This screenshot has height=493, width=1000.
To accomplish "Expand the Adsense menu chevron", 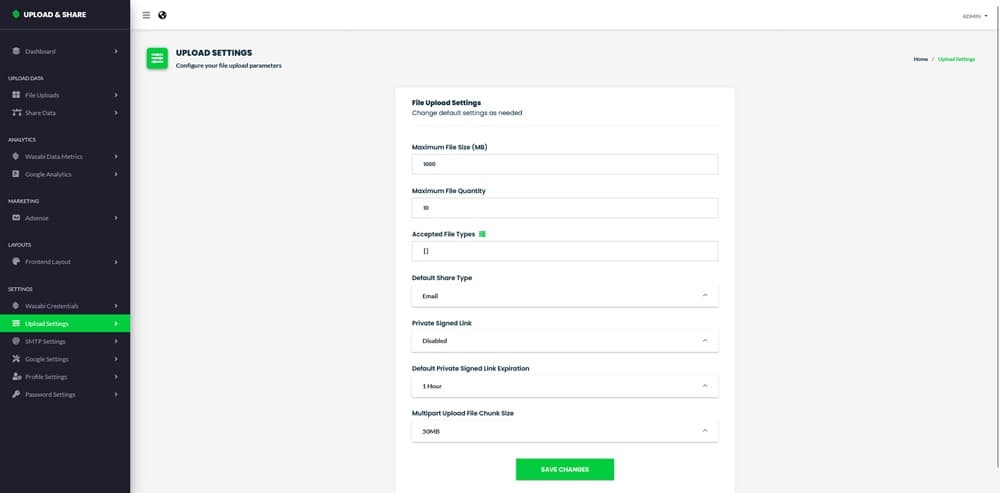I will click(116, 218).
